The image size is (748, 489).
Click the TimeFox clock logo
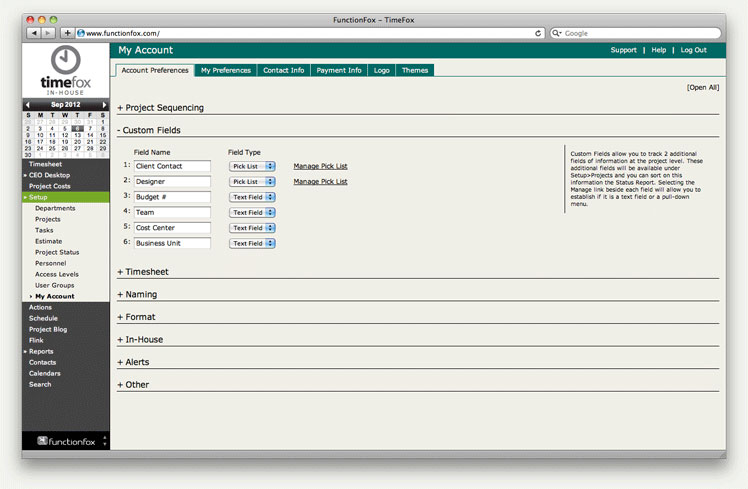[66, 59]
